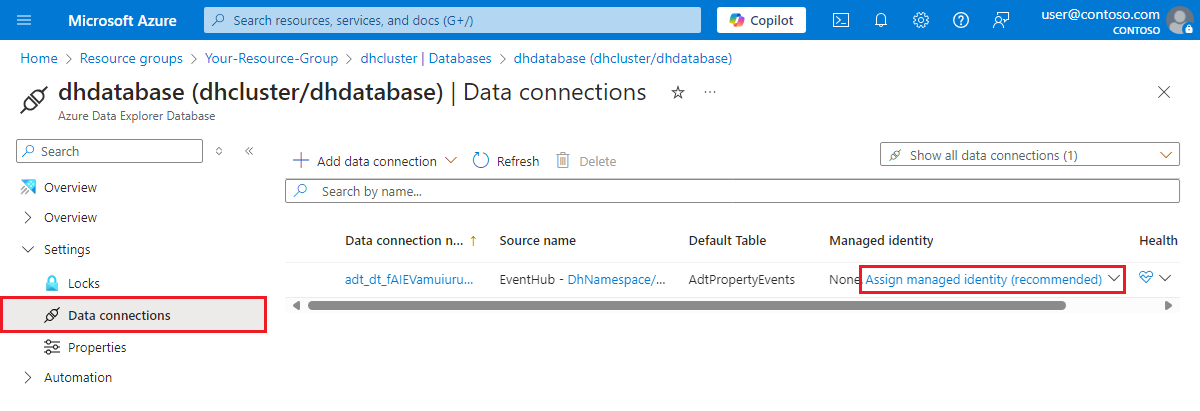This screenshot has width=1200, height=411.
Task: Select Properties in the Settings menu
Action: tap(96, 347)
